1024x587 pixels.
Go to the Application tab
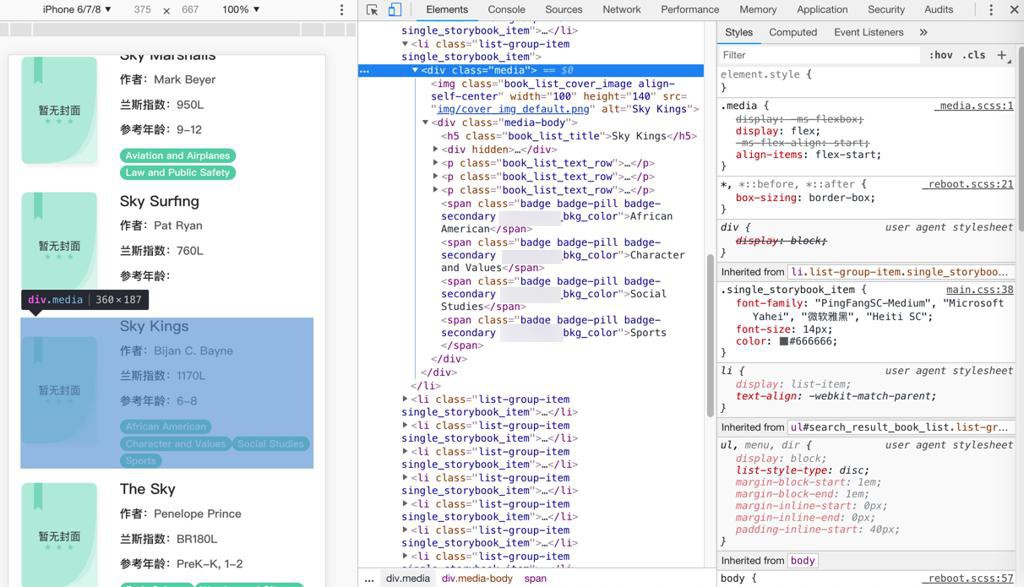click(822, 10)
